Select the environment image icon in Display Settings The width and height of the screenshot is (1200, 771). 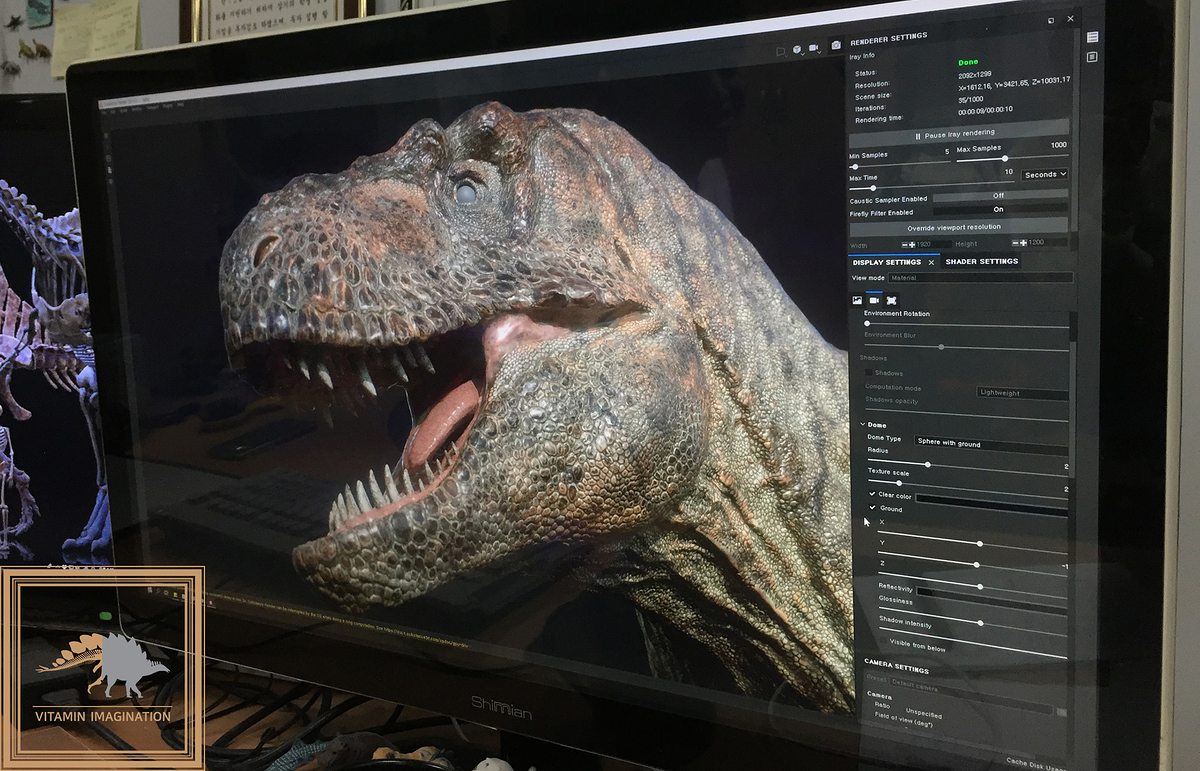857,300
